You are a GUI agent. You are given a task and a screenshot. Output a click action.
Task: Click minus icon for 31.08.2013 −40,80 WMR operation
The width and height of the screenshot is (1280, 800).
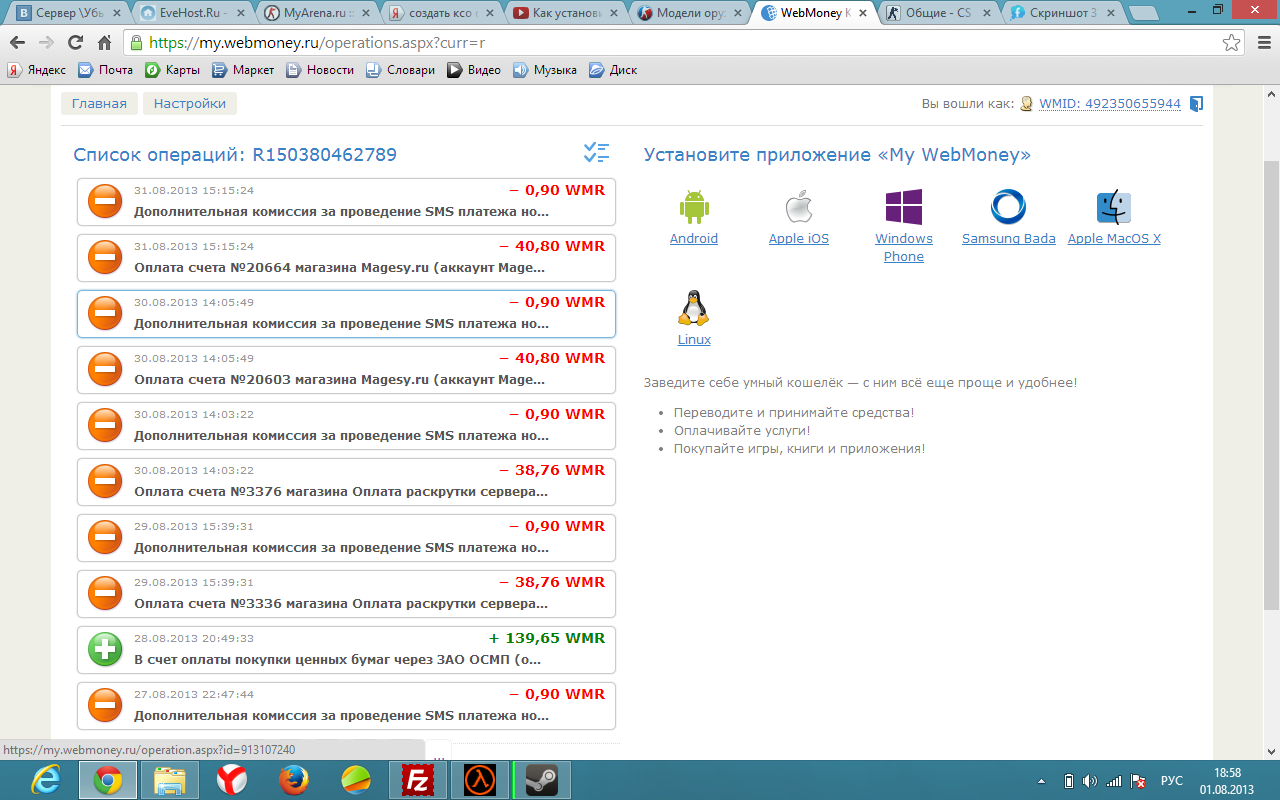click(105, 258)
